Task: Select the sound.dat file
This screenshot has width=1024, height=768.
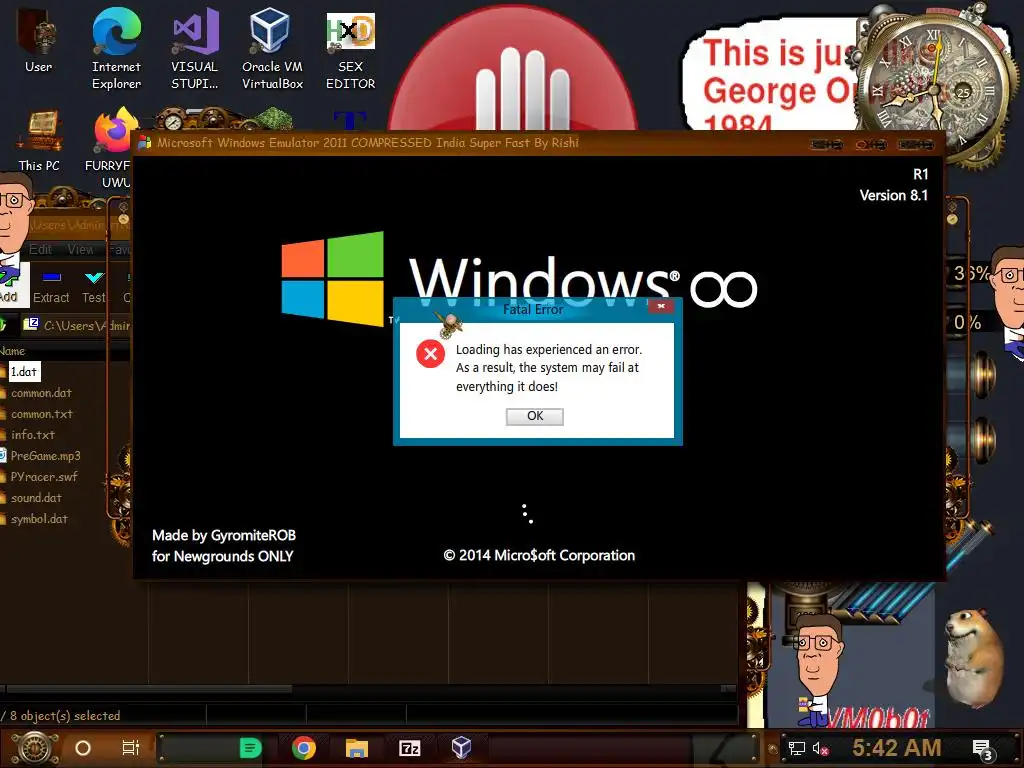Action: point(36,498)
